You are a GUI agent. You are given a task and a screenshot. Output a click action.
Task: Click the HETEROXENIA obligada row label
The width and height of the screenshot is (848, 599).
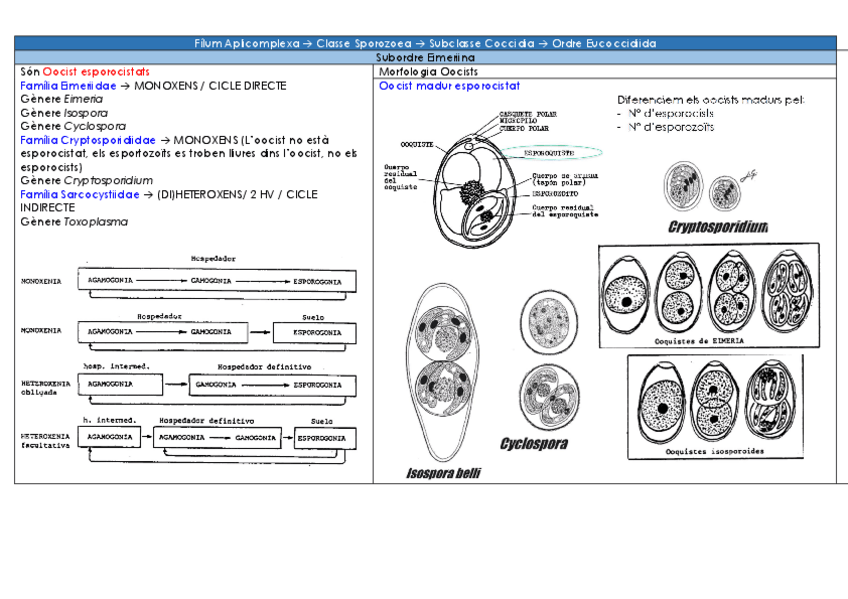[46, 386]
